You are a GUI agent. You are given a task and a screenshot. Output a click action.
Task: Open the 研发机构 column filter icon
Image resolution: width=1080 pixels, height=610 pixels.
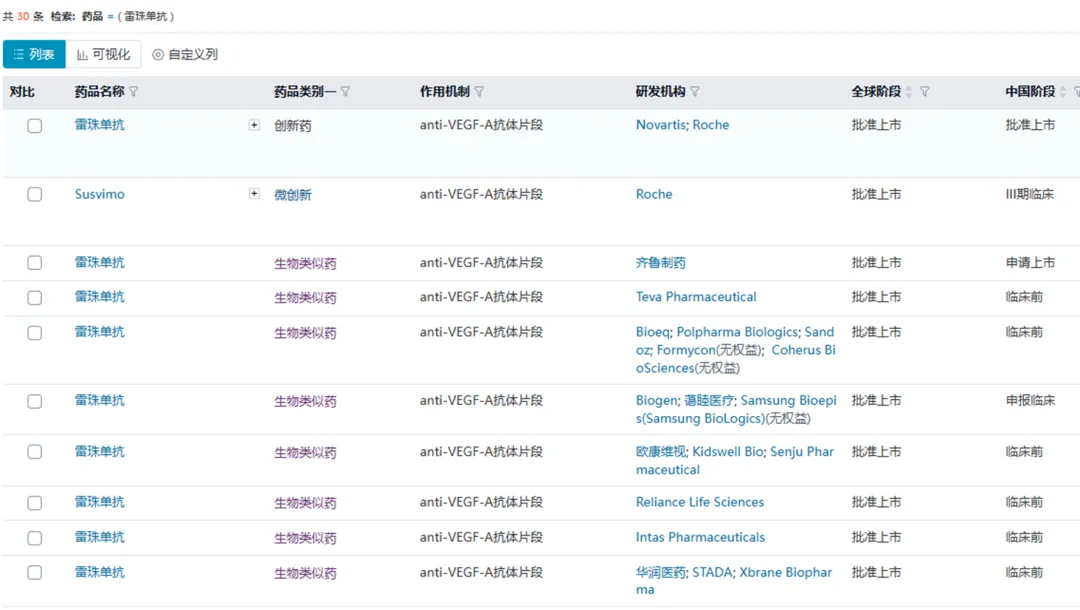[695, 92]
